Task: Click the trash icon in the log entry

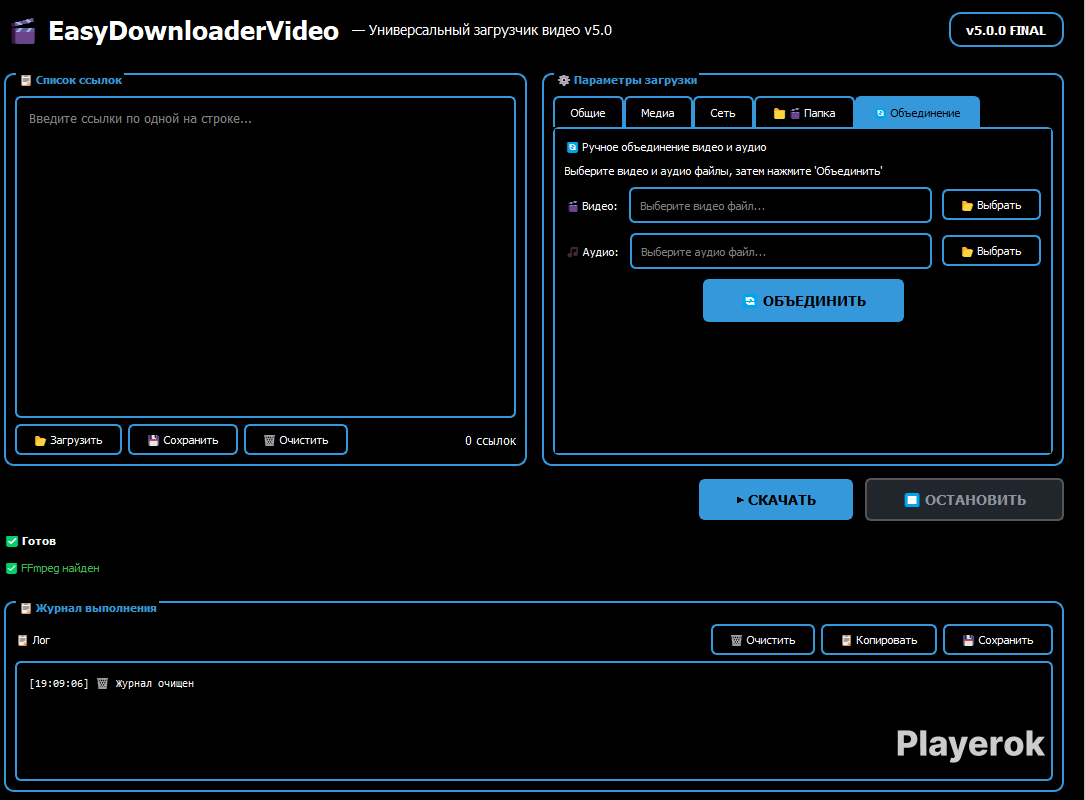Action: click(102, 684)
